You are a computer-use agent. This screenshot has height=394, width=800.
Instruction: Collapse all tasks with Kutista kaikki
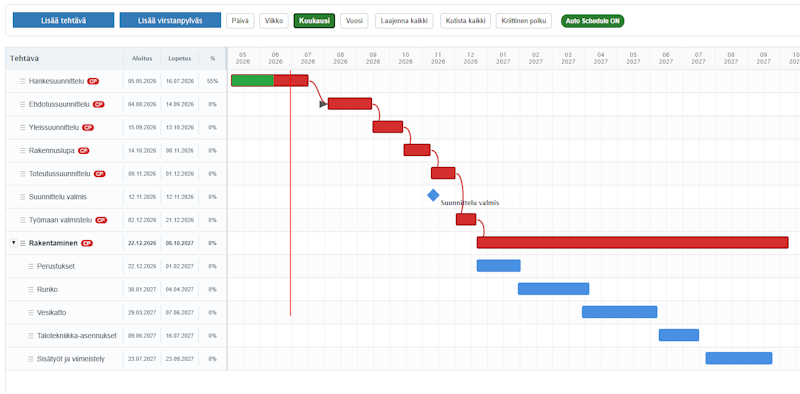tap(465, 21)
